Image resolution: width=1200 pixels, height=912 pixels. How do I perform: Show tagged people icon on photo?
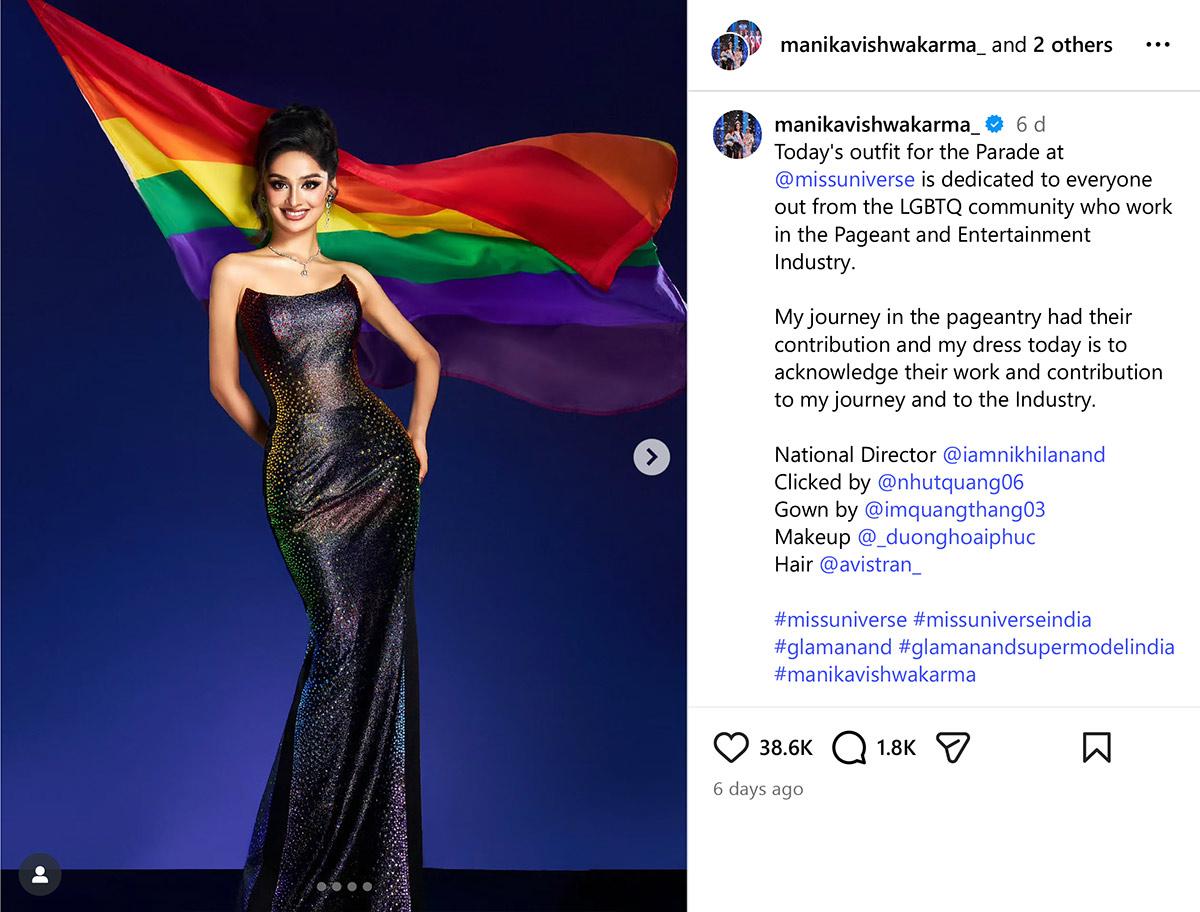(40, 875)
